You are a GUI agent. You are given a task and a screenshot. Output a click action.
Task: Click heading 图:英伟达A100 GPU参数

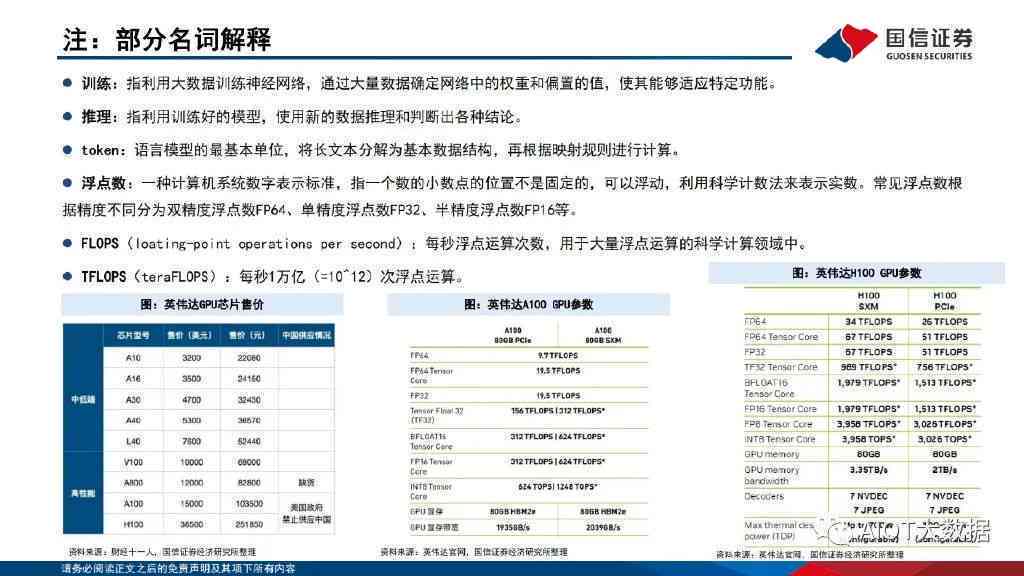528,304
